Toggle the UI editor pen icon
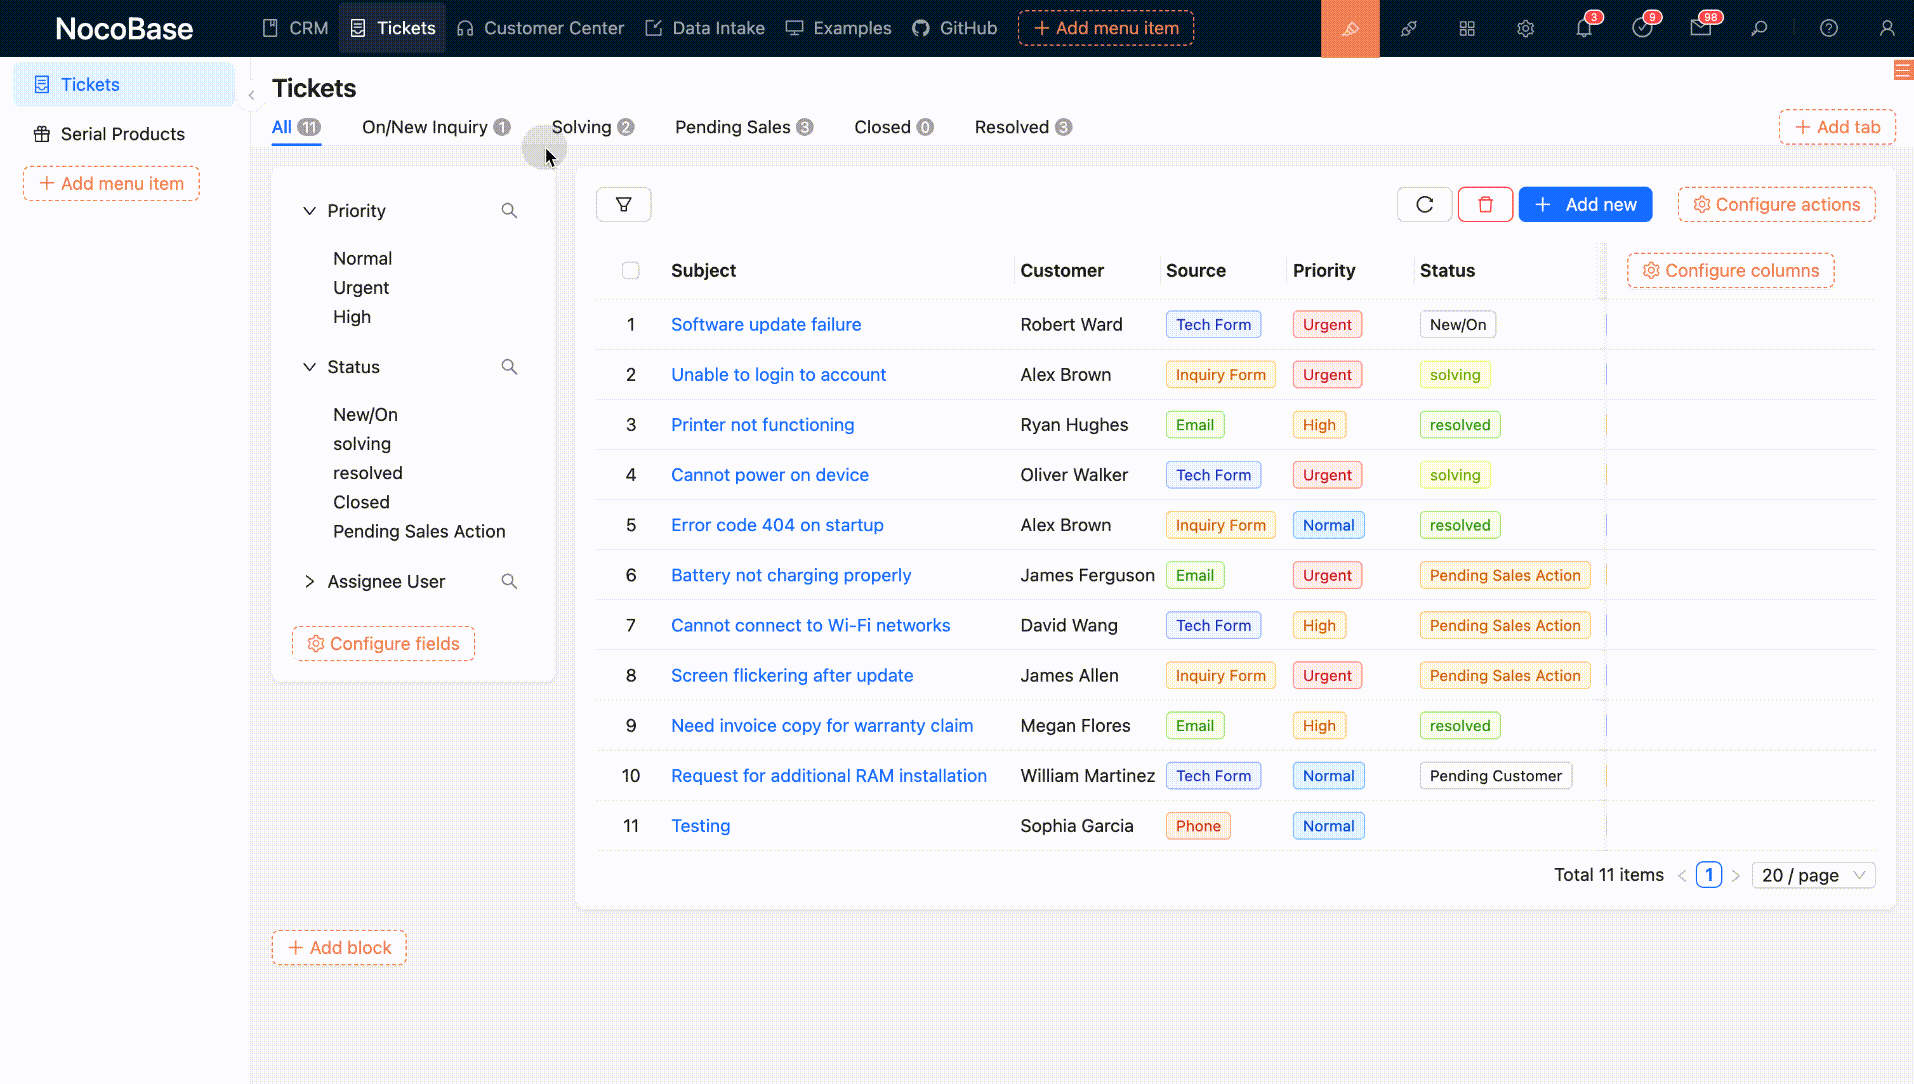Image resolution: width=1914 pixels, height=1084 pixels. coord(1350,28)
